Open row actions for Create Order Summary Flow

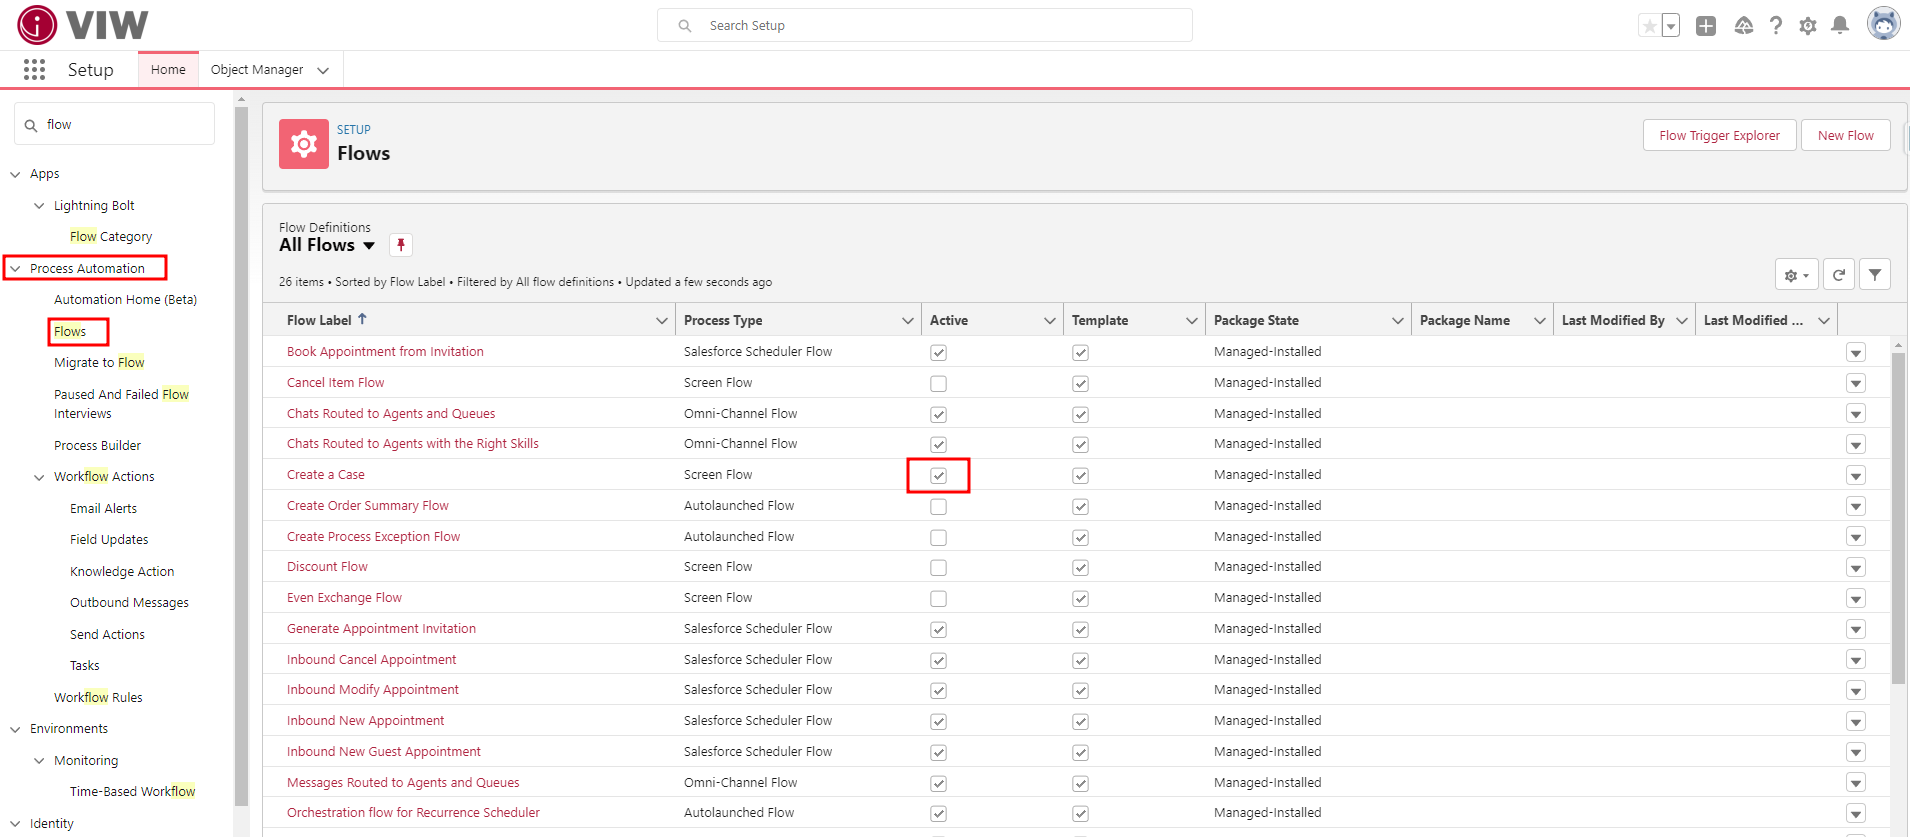(x=1856, y=506)
